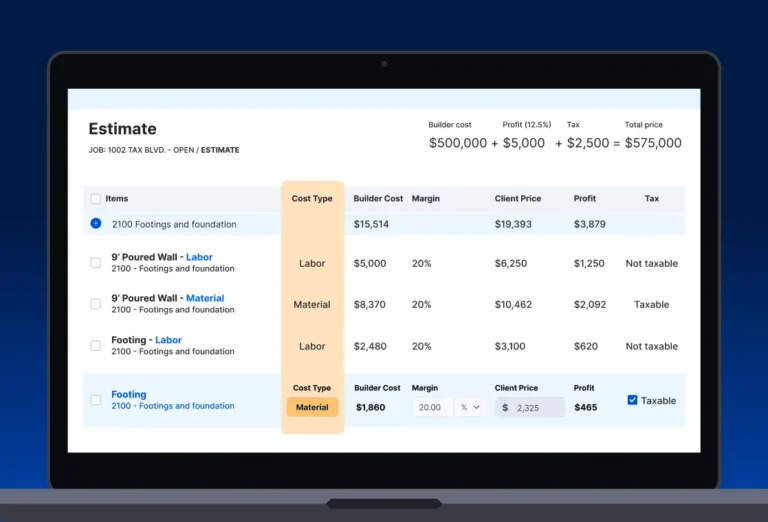Screen dimensions: 768x522
Task: Click the group profit $3,879
Action: point(590,224)
